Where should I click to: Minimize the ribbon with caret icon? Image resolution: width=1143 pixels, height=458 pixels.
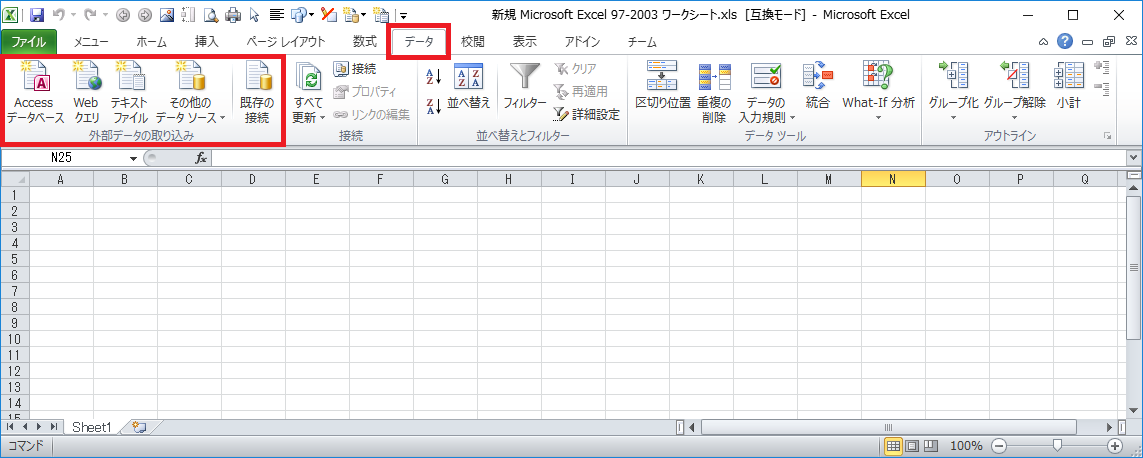click(1044, 42)
